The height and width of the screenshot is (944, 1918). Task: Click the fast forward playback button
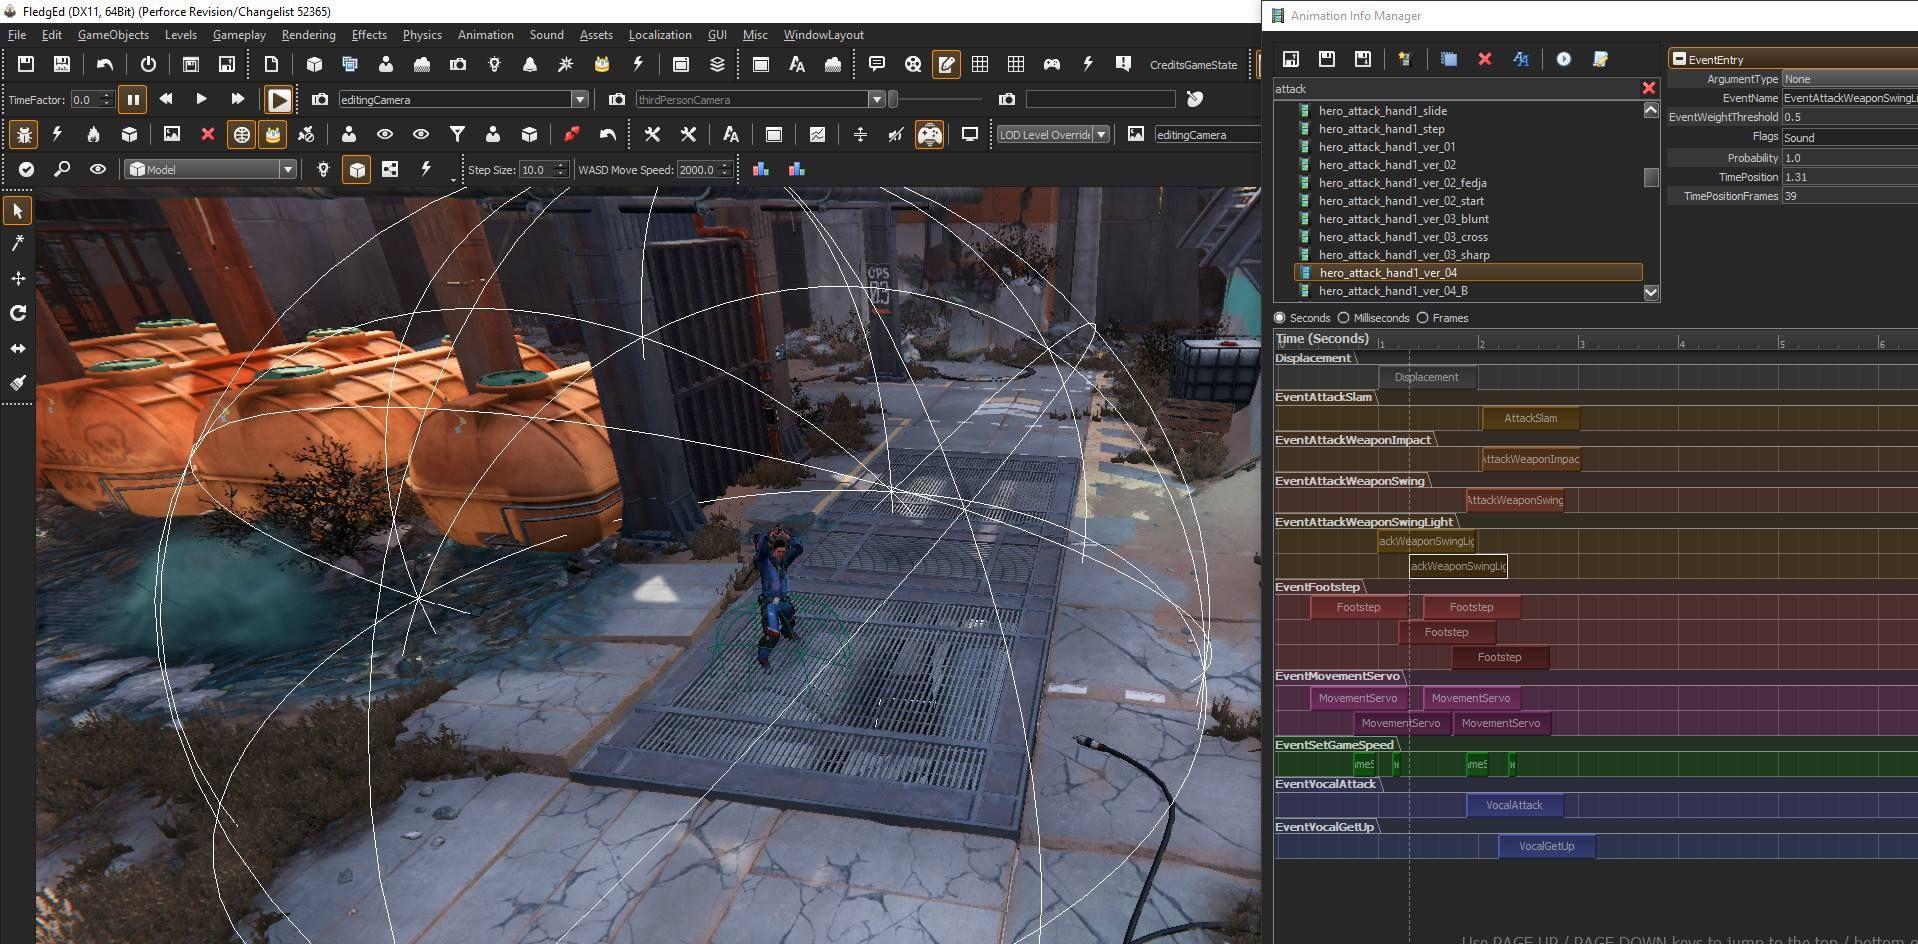point(237,99)
